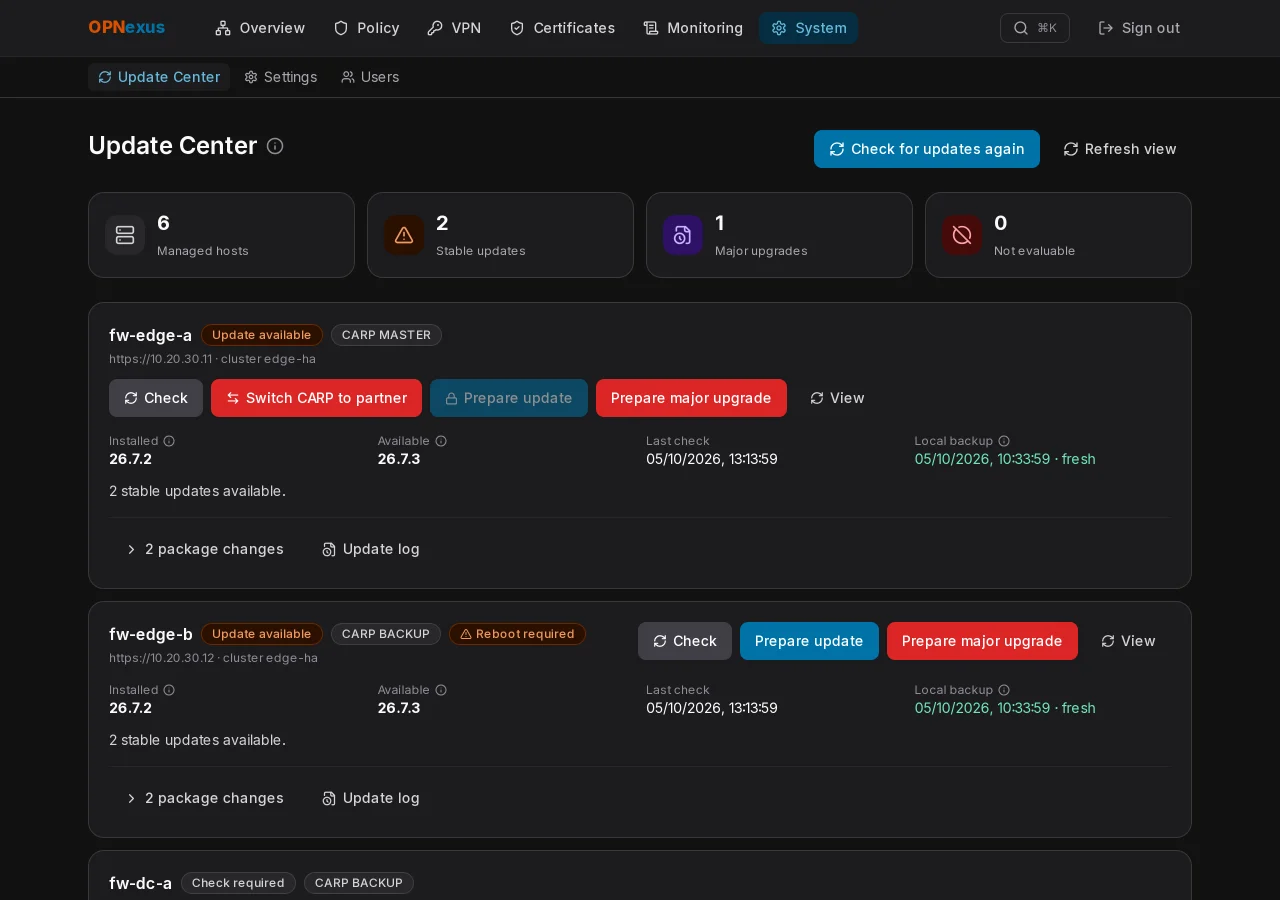
Task: Click the Major upgrades summary card
Action: [779, 235]
